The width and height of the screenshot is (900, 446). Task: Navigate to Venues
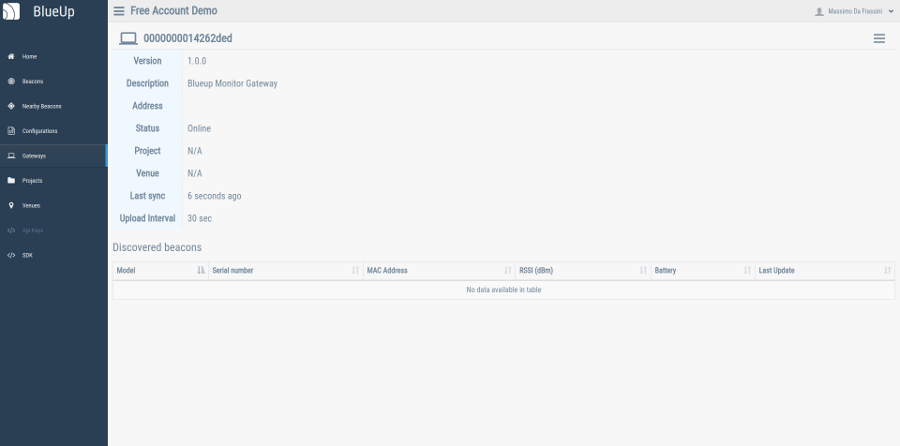(x=54, y=205)
